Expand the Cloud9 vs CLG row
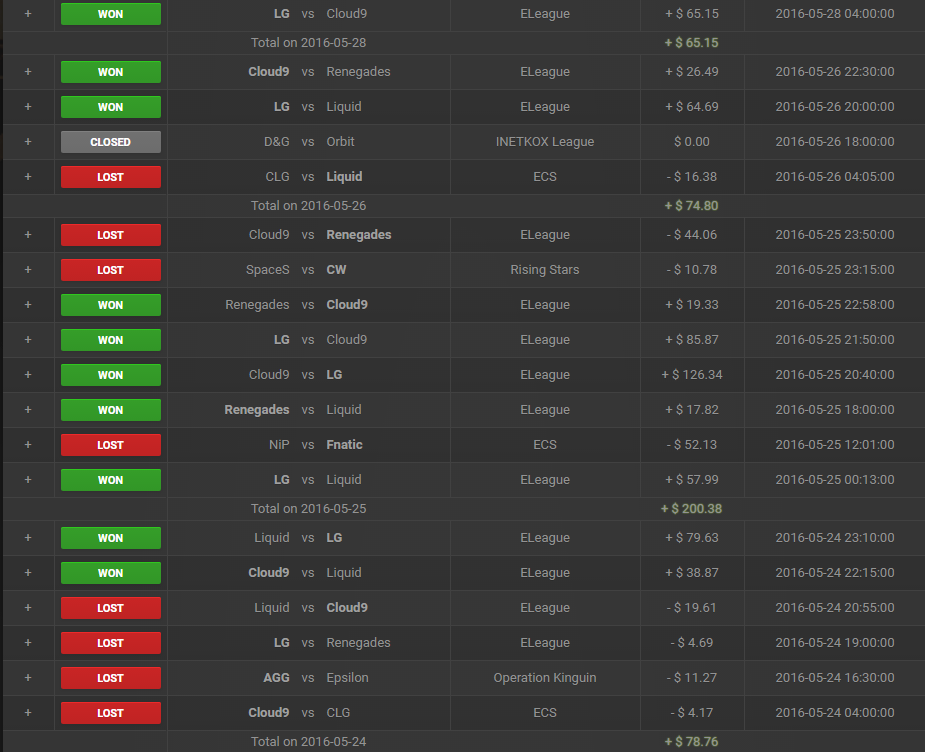925x752 pixels. tap(28, 712)
